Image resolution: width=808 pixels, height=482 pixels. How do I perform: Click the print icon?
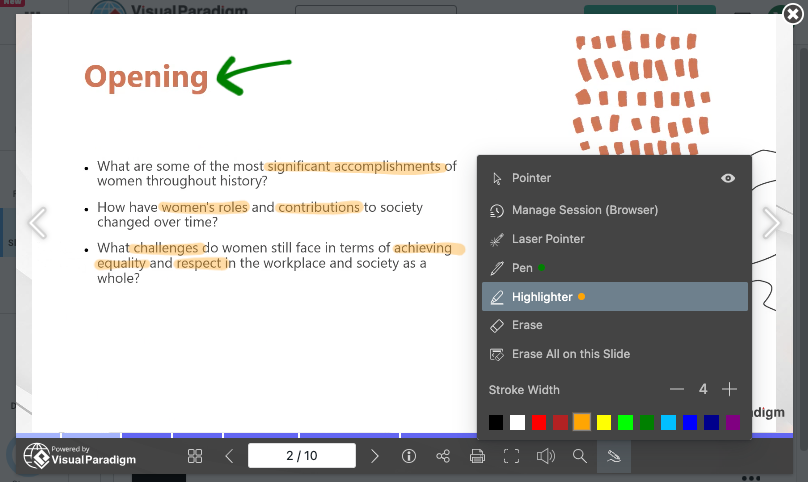click(x=477, y=456)
